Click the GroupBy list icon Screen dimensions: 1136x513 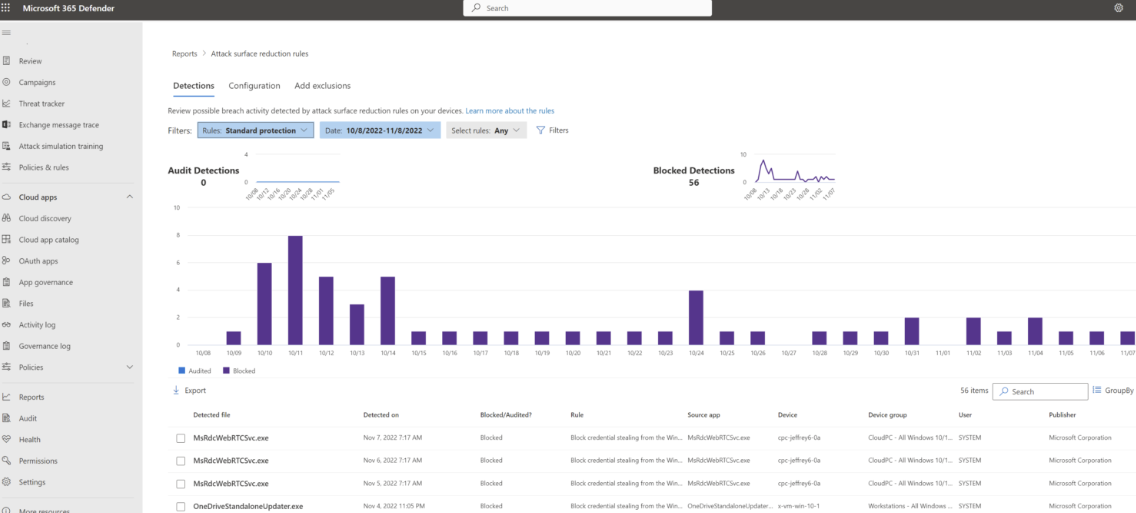(1097, 390)
